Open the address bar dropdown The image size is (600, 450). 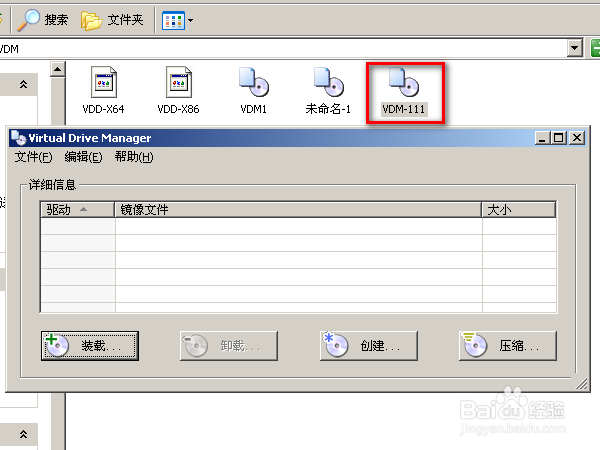point(574,48)
